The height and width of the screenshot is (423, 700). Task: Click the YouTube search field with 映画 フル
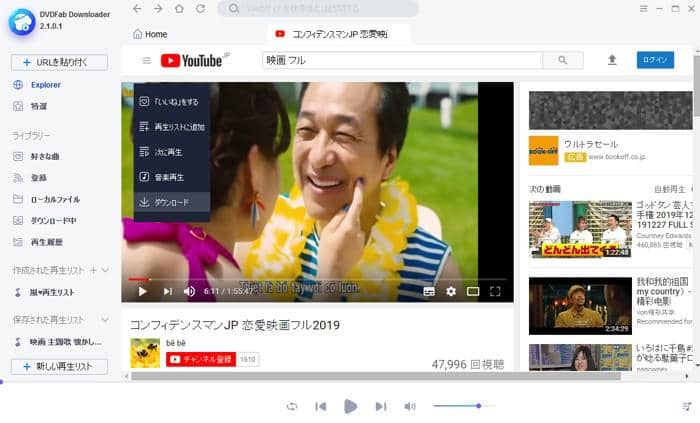click(x=402, y=60)
